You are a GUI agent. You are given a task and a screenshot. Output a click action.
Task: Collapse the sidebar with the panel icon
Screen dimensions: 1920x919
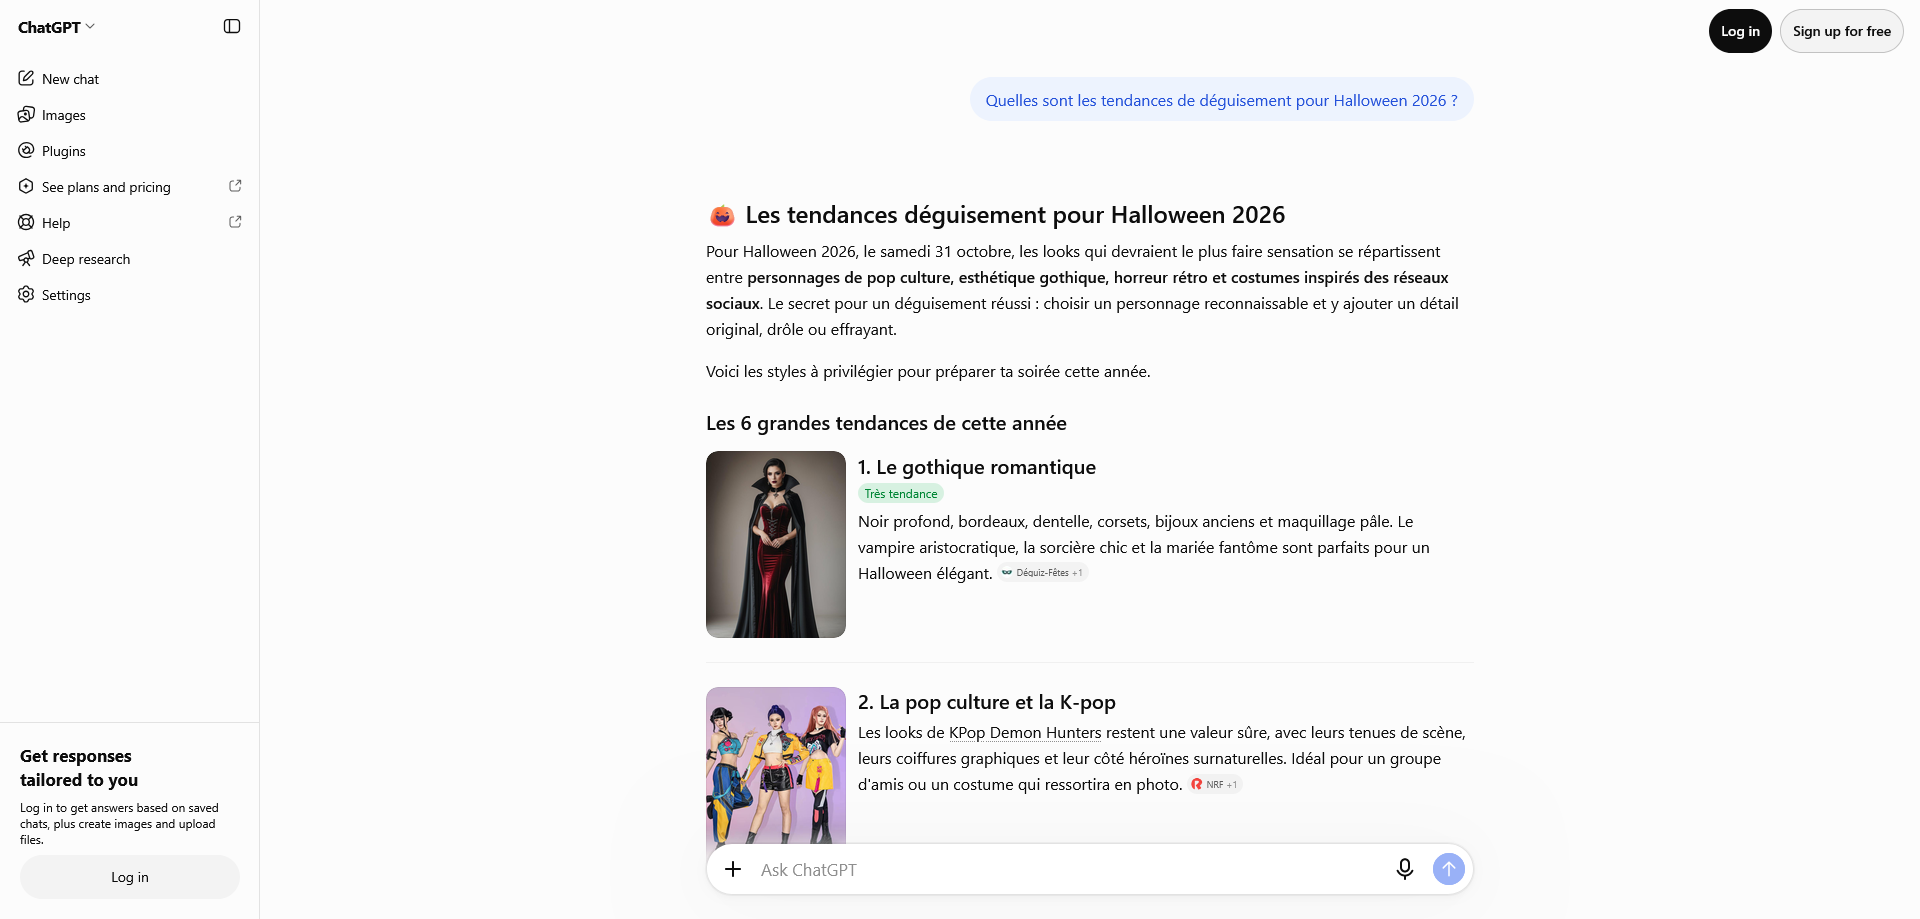click(x=232, y=26)
